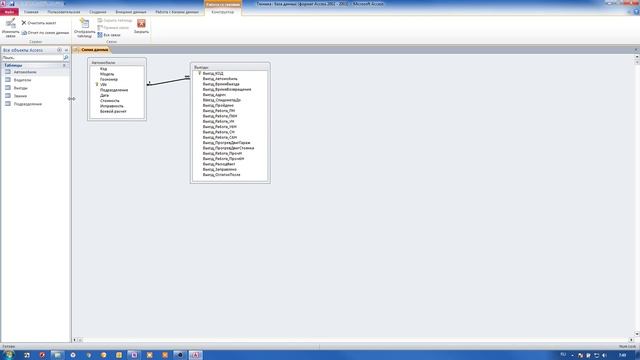The width and height of the screenshot is (640, 360).
Task: Open the Windows Start menu
Action: point(8,355)
